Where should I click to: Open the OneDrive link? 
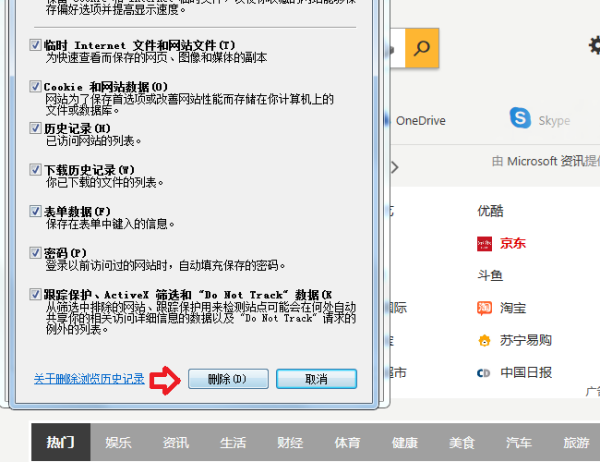(x=421, y=121)
